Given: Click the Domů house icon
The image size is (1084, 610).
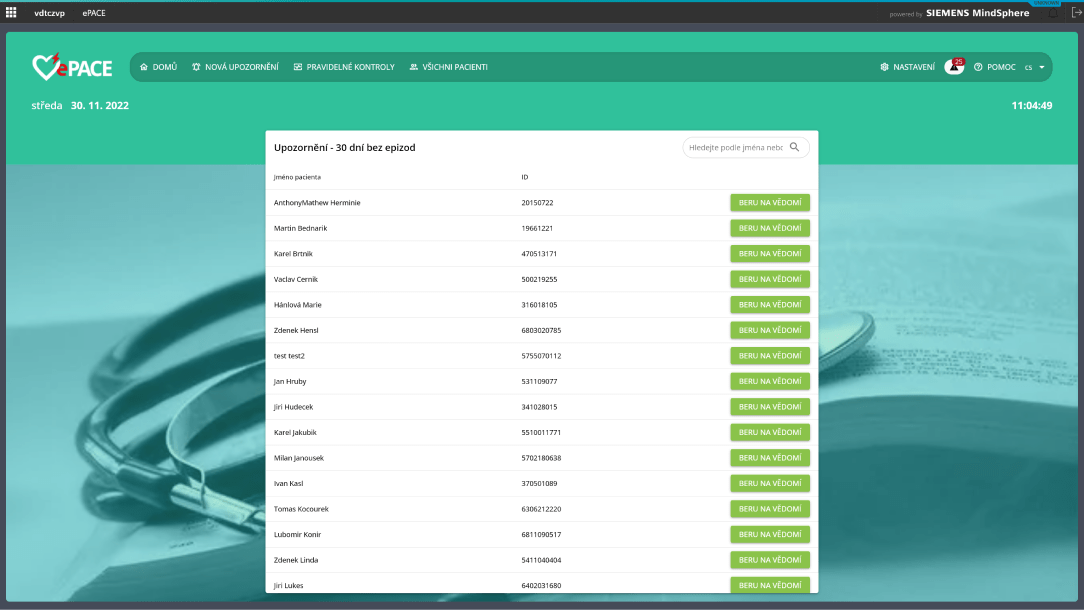Looking at the screenshot, I should 144,67.
